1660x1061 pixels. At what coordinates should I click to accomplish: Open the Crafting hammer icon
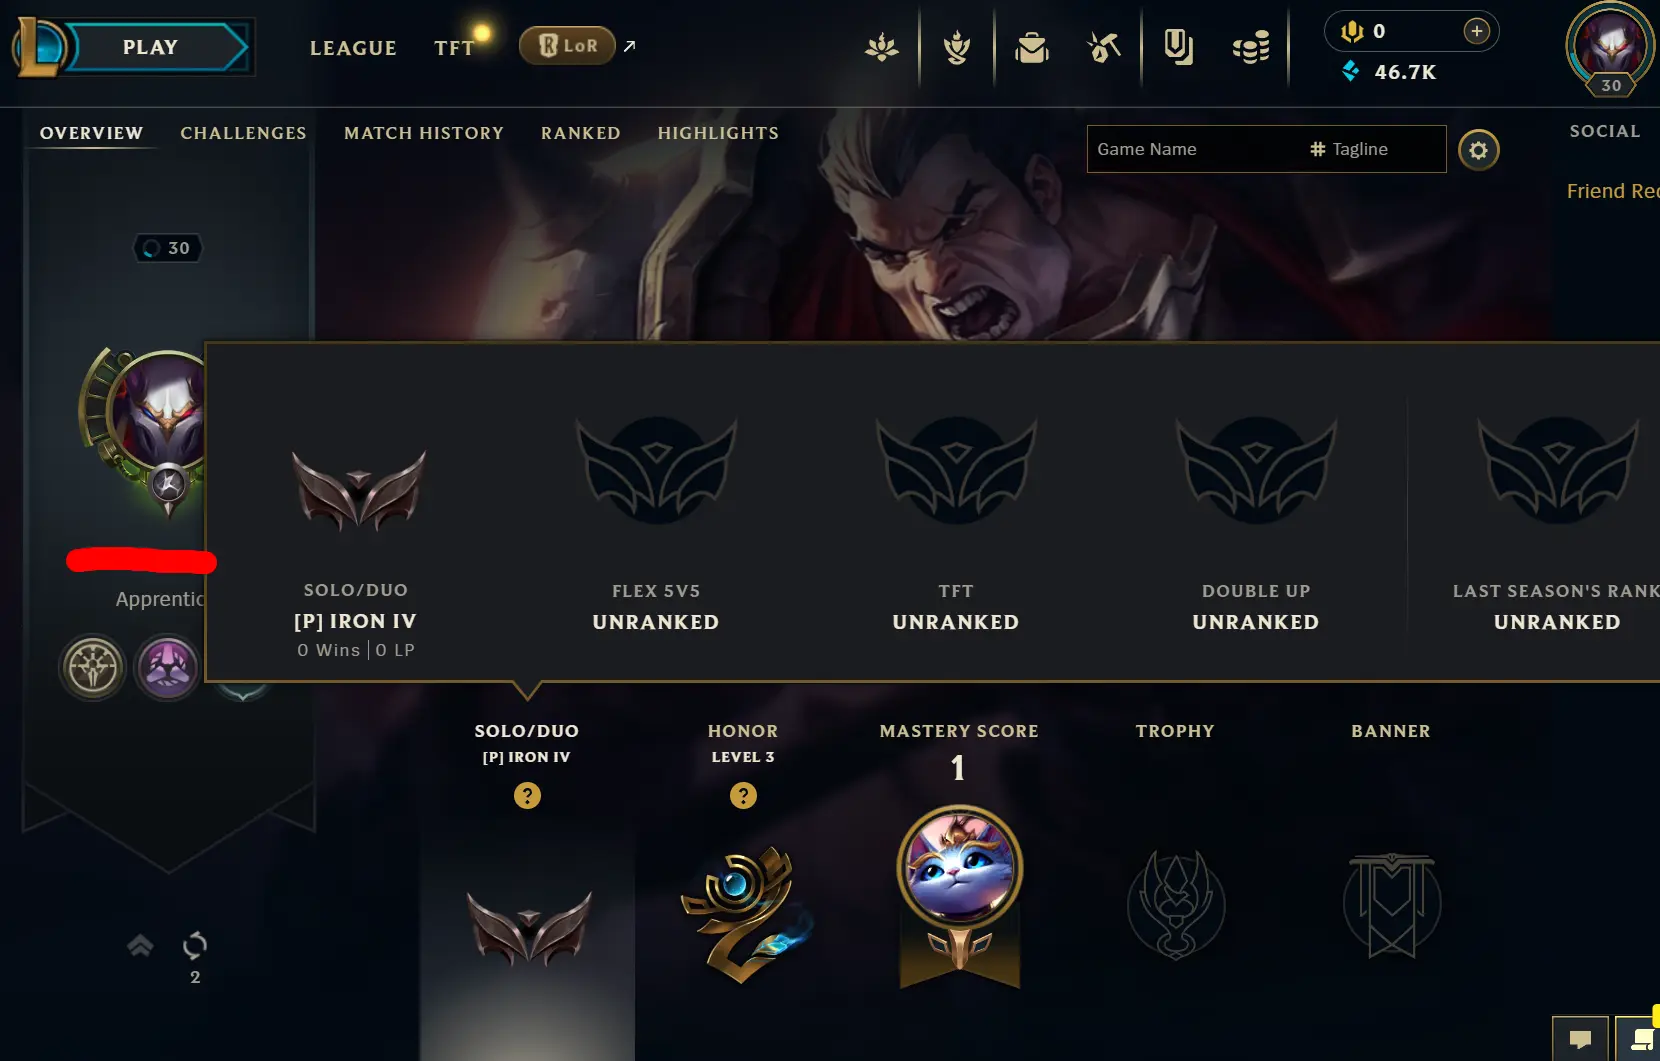pyautogui.click(x=1104, y=47)
